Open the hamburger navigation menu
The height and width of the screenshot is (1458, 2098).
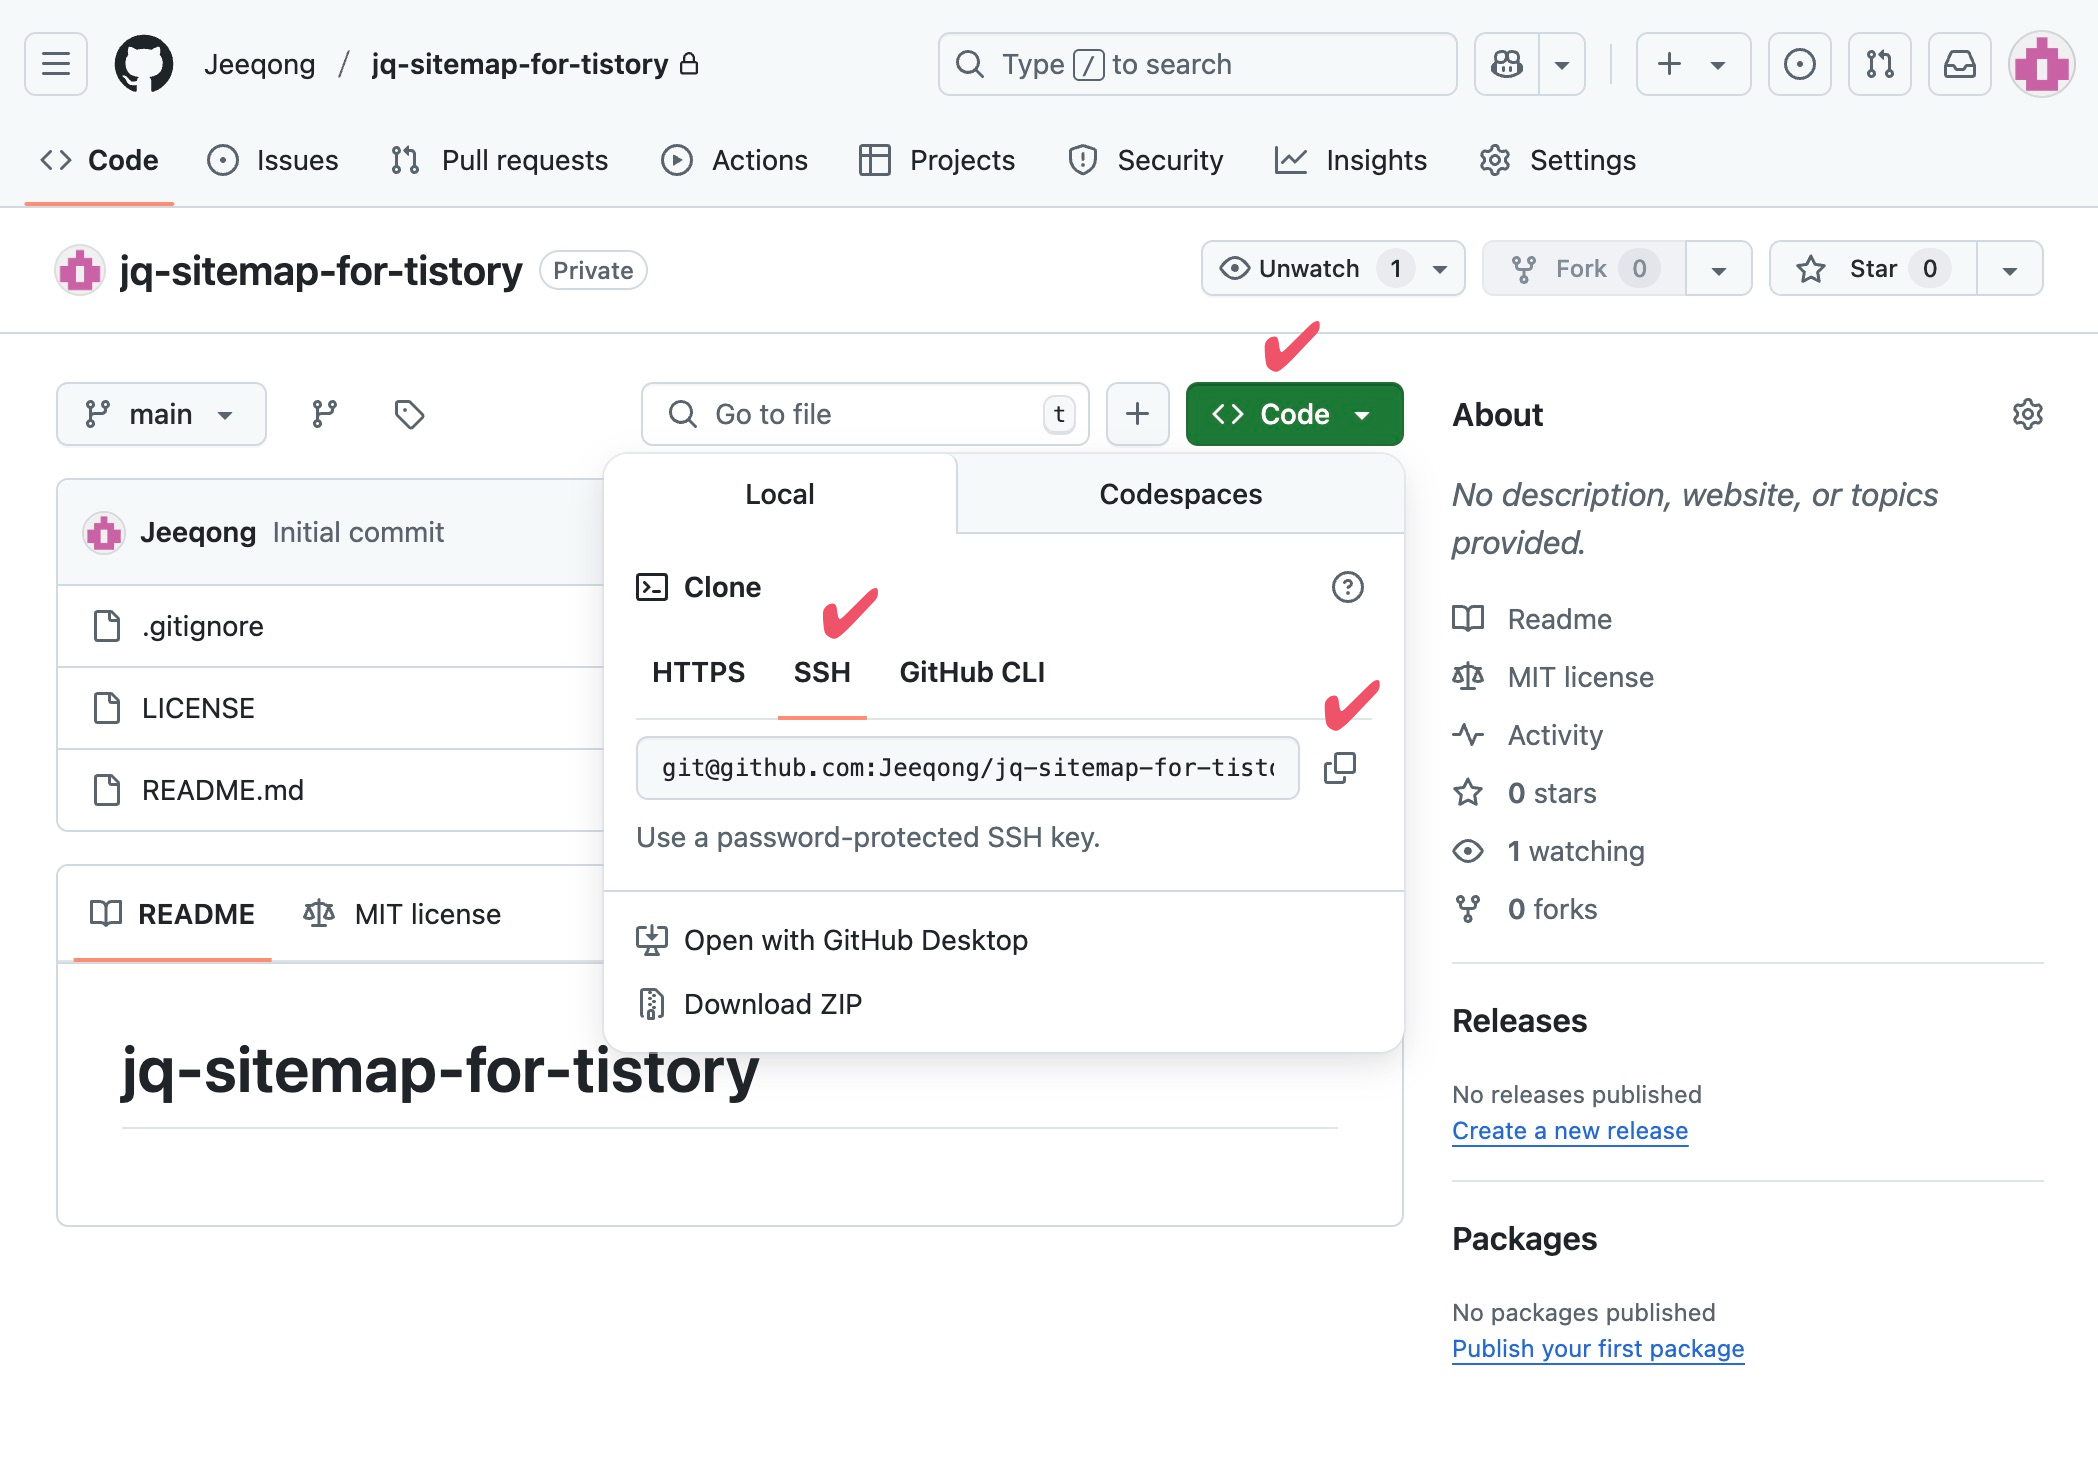pos(56,64)
